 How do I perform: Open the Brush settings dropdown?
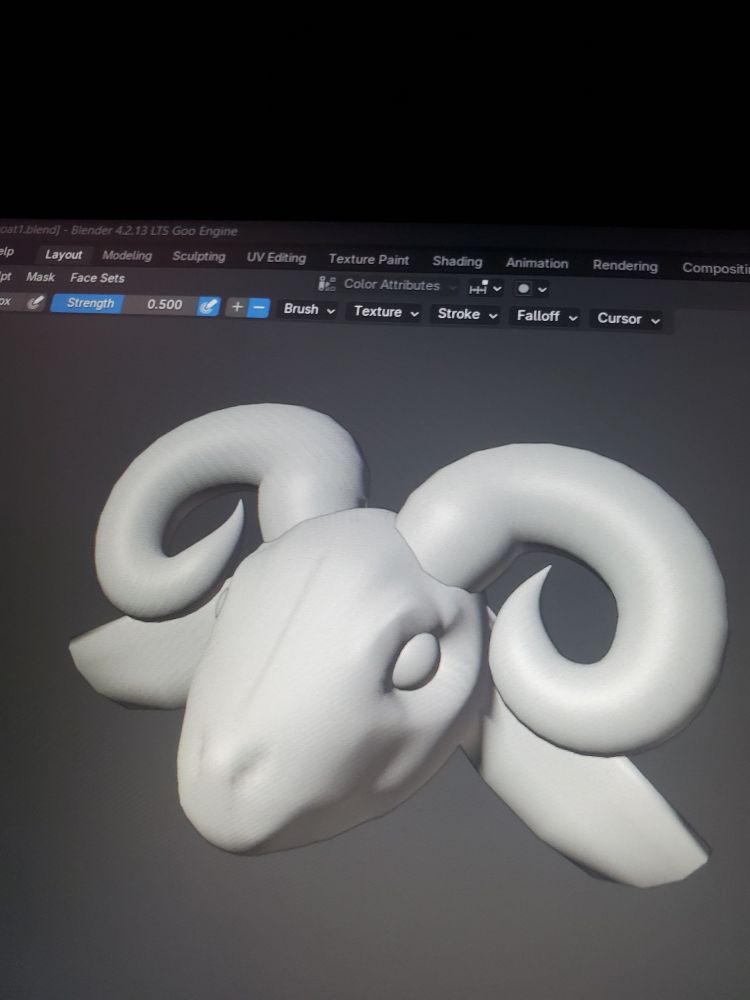[x=309, y=310]
